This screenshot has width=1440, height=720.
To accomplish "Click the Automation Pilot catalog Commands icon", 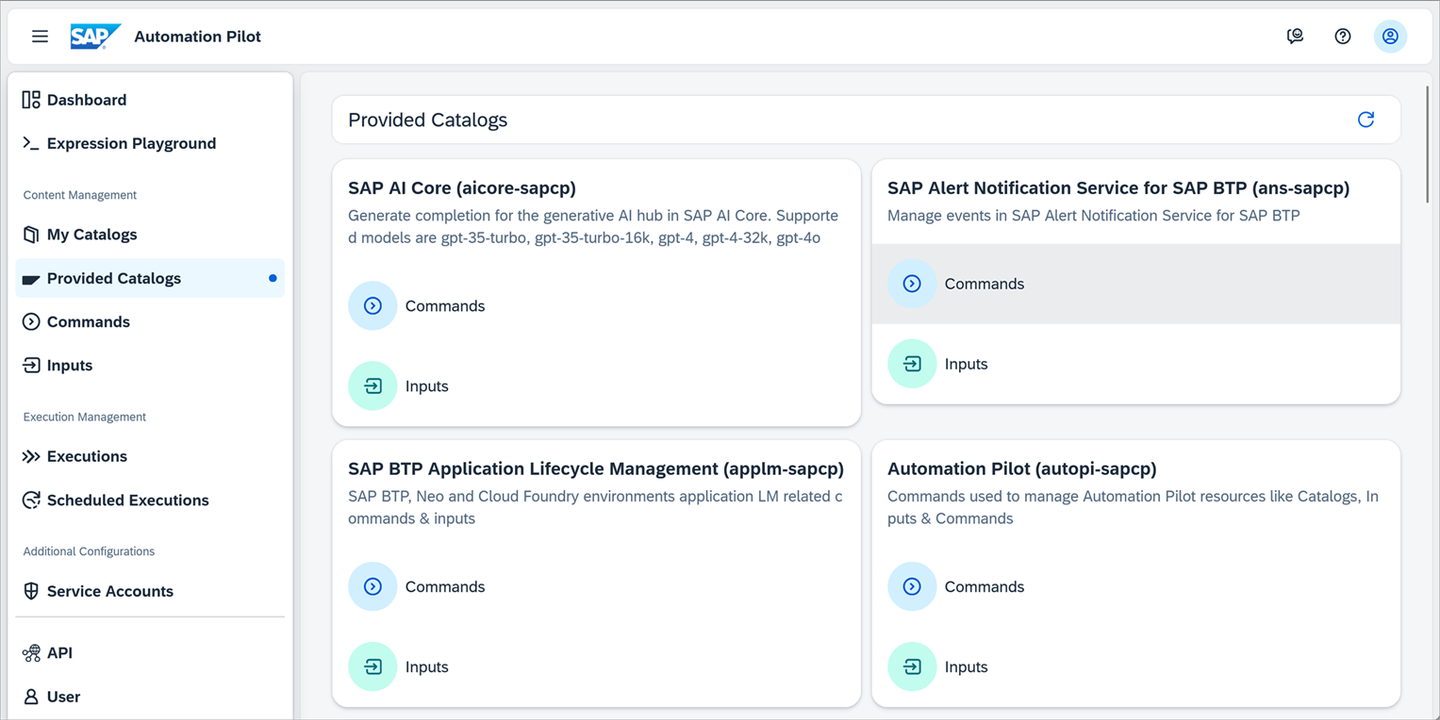I will 912,587.
